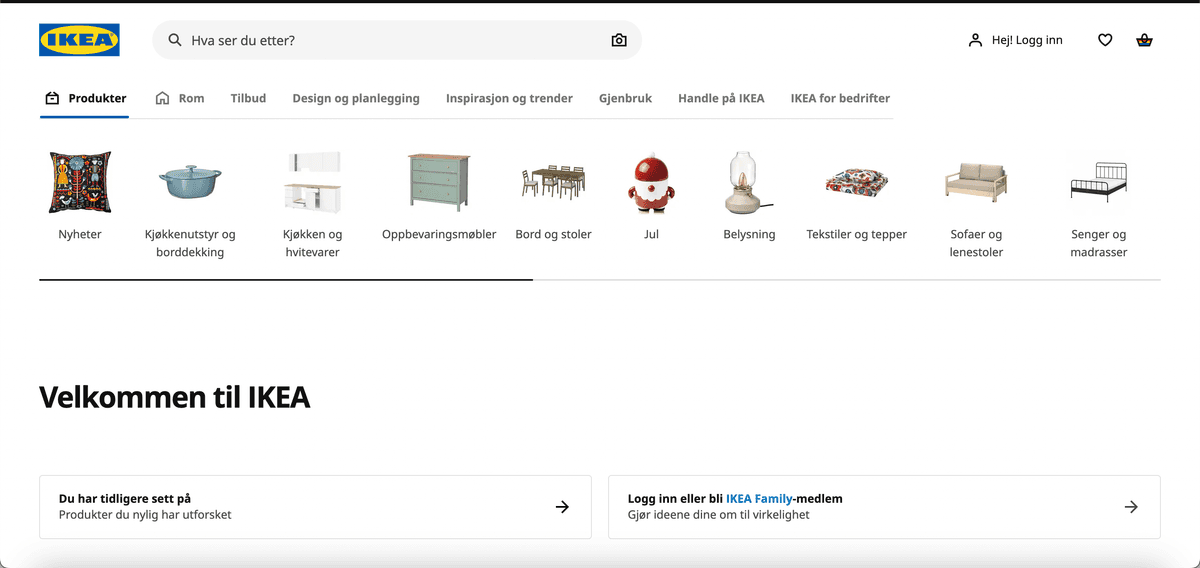Click 'Gjør ideene dine om til virkelighet' text
Viewport: 1200px width, 568px height.
pos(718,515)
